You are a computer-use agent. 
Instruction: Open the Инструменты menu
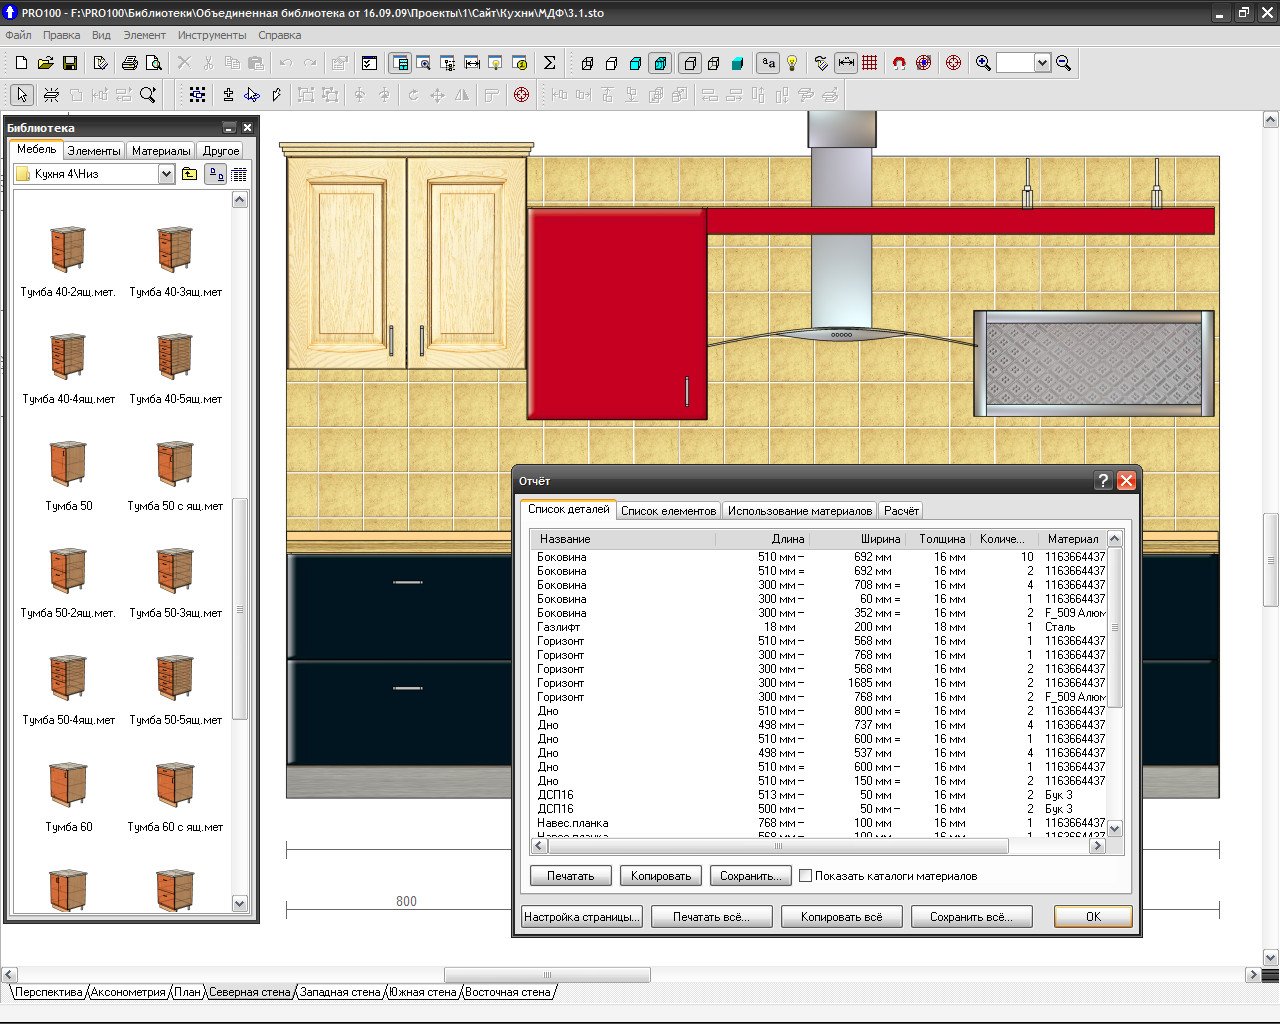pyautogui.click(x=212, y=35)
